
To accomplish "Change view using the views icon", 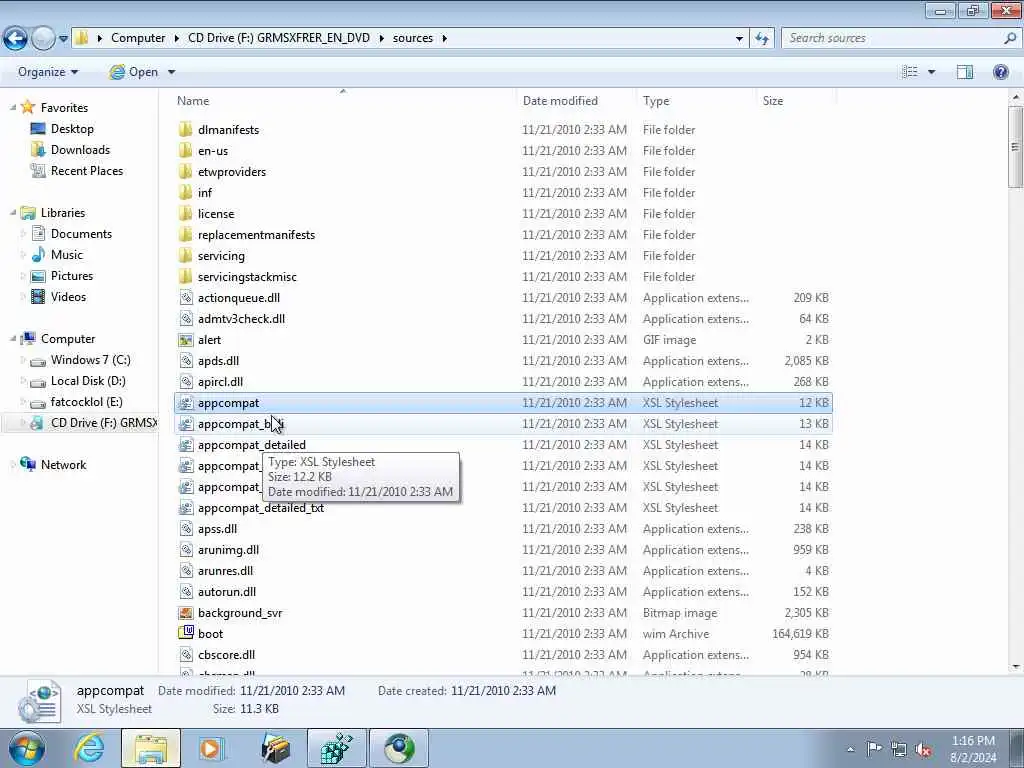I will coord(910,72).
